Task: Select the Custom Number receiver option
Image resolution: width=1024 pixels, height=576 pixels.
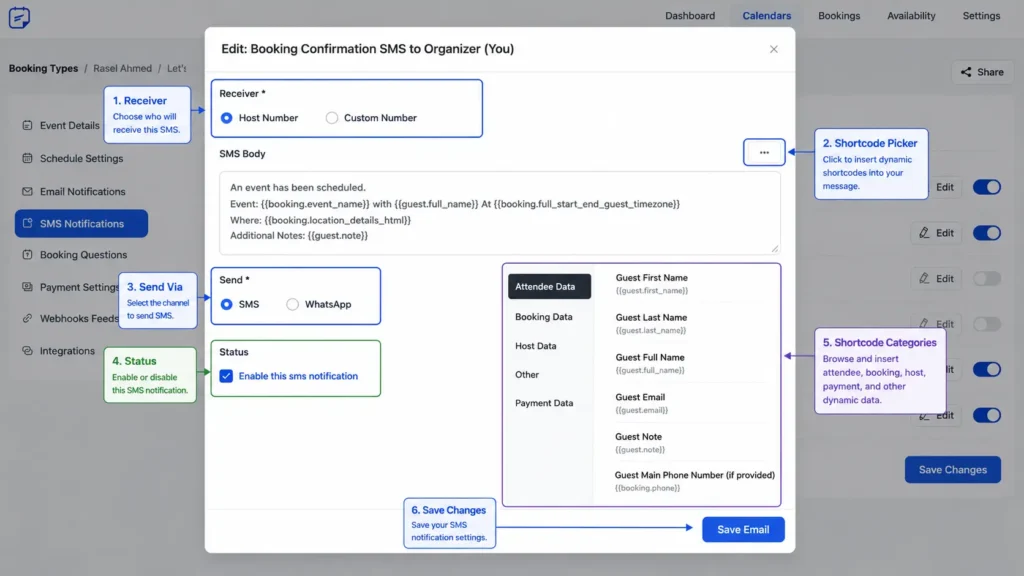Action: 371,118
